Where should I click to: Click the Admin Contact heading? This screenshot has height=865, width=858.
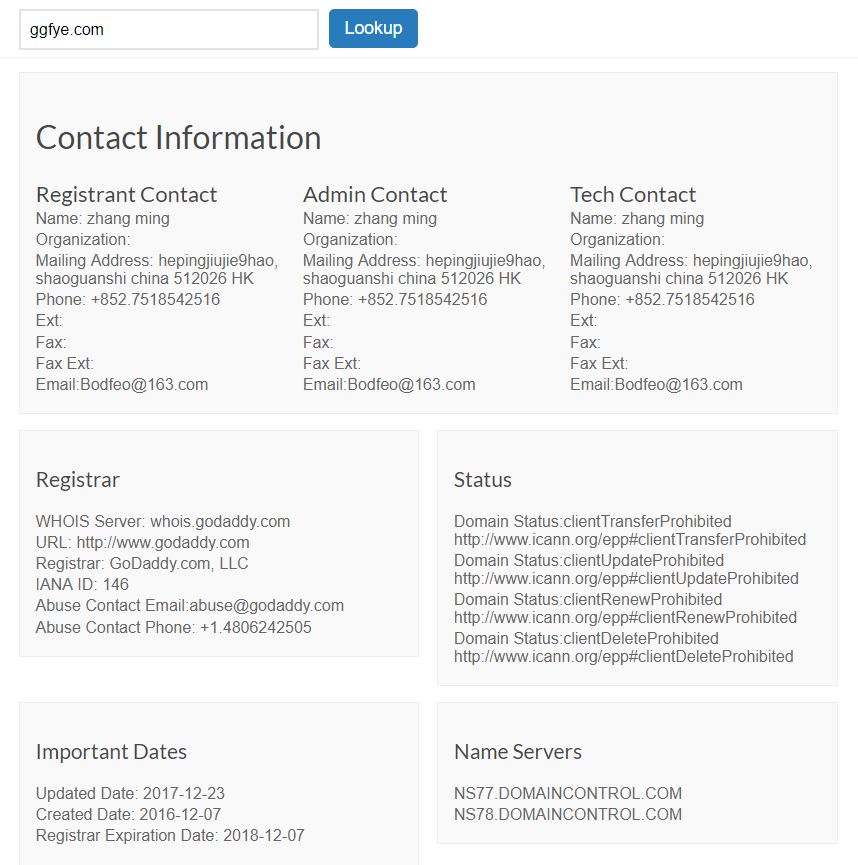click(x=375, y=195)
